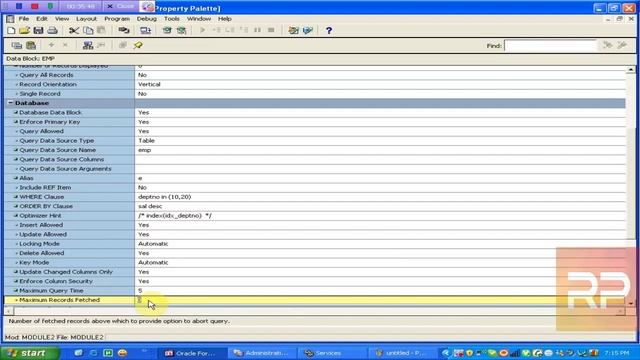The height and width of the screenshot is (360, 640).
Task: Select the Query All Records property row
Action: (x=315, y=75)
